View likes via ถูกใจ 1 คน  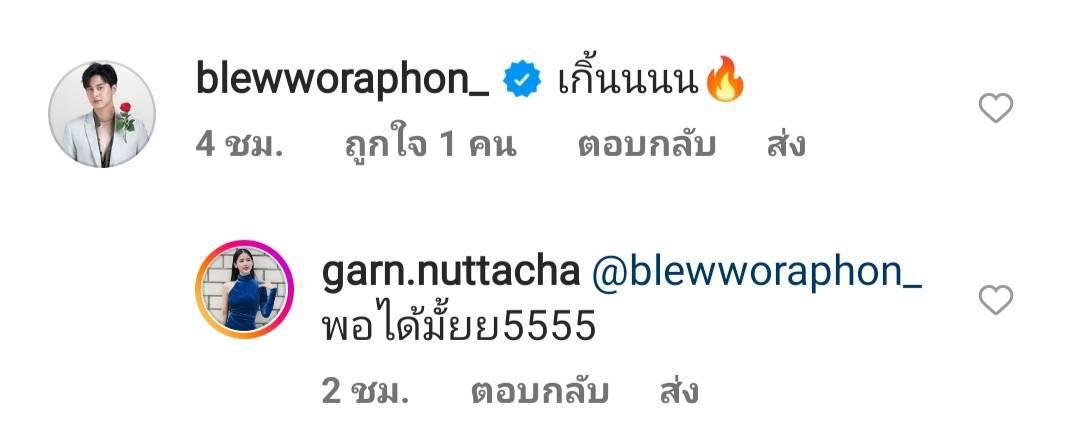coord(430,144)
